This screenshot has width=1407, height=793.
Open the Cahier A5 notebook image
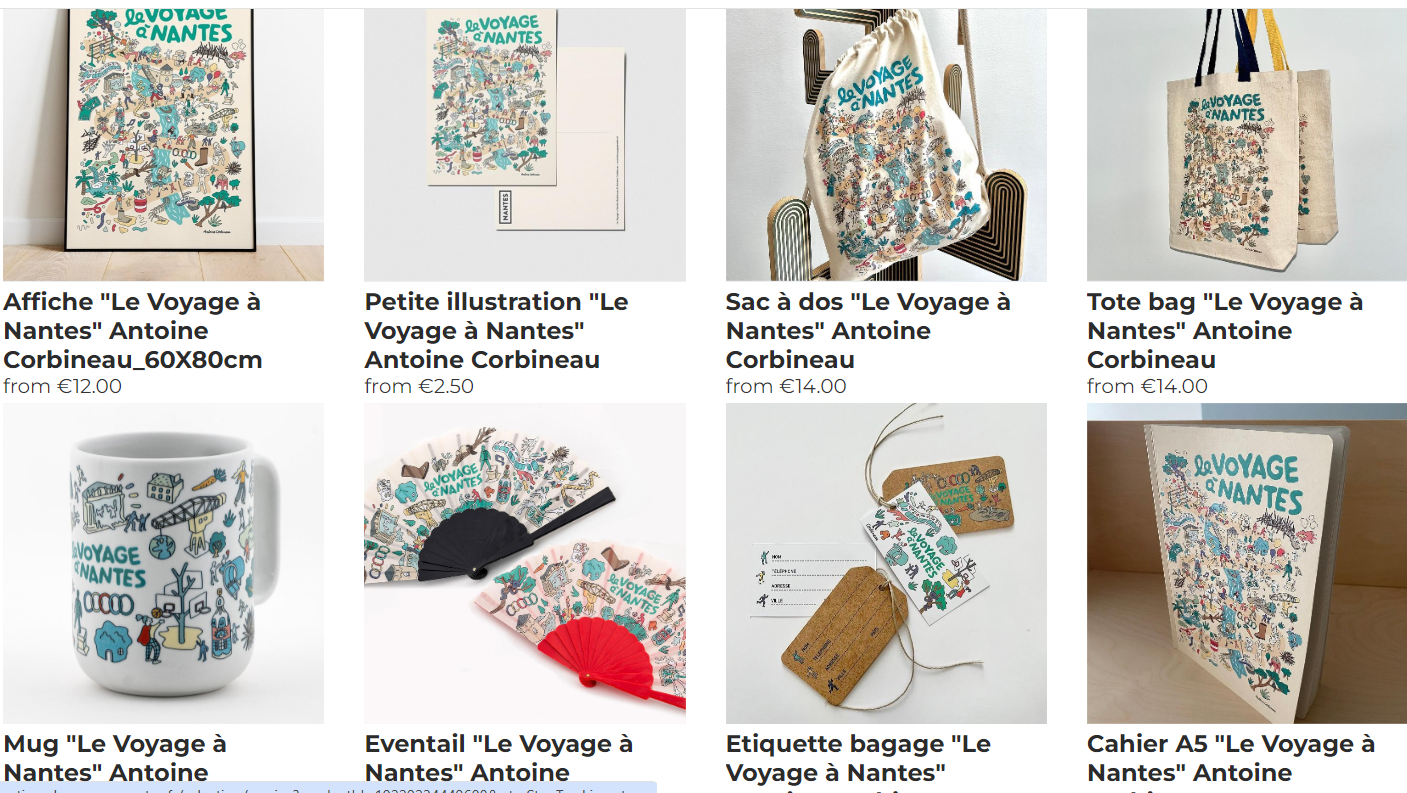[x=1247, y=563]
